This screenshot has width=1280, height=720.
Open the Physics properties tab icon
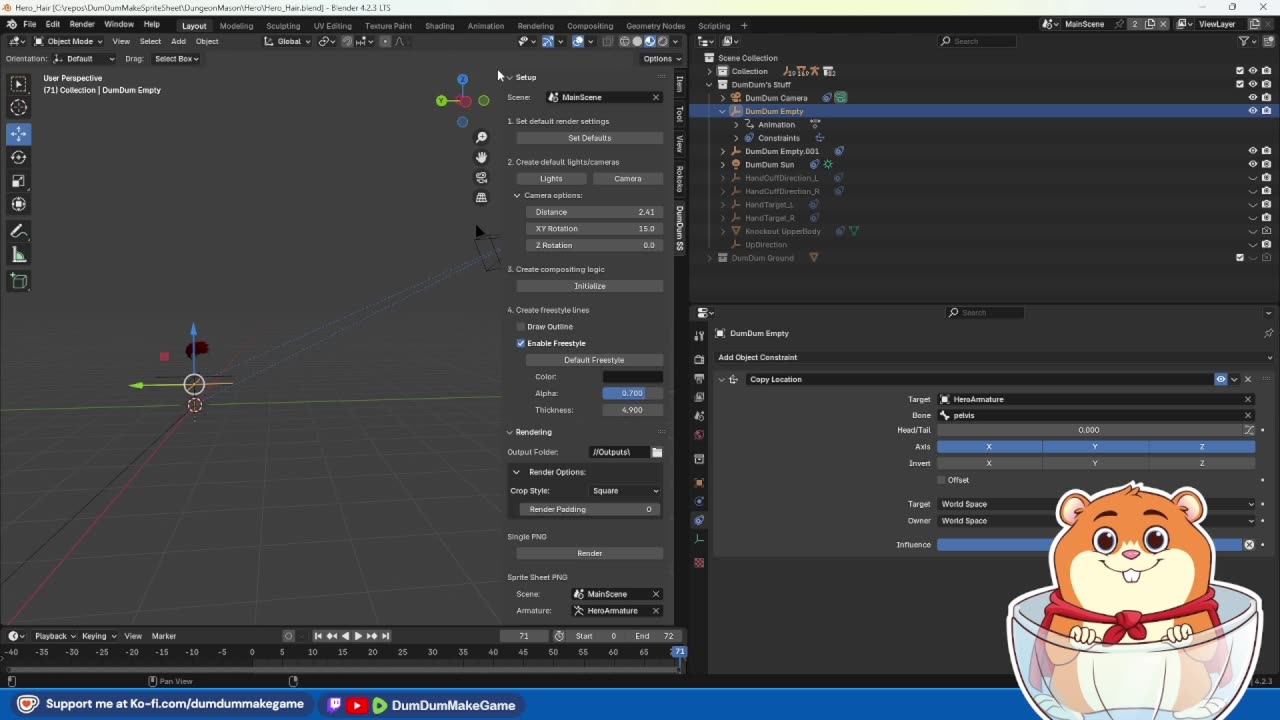699,501
